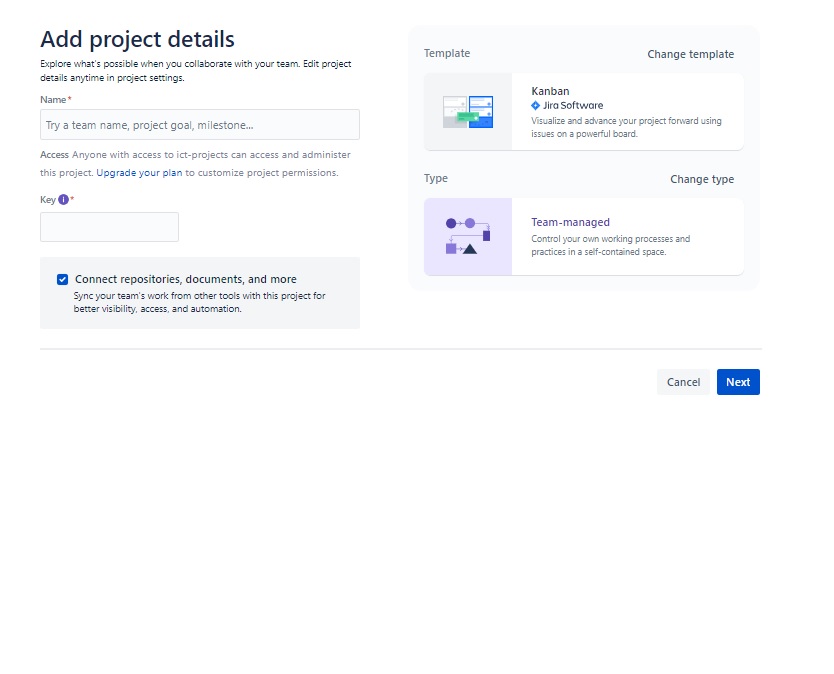Select the Team-managed type card

pos(585,237)
